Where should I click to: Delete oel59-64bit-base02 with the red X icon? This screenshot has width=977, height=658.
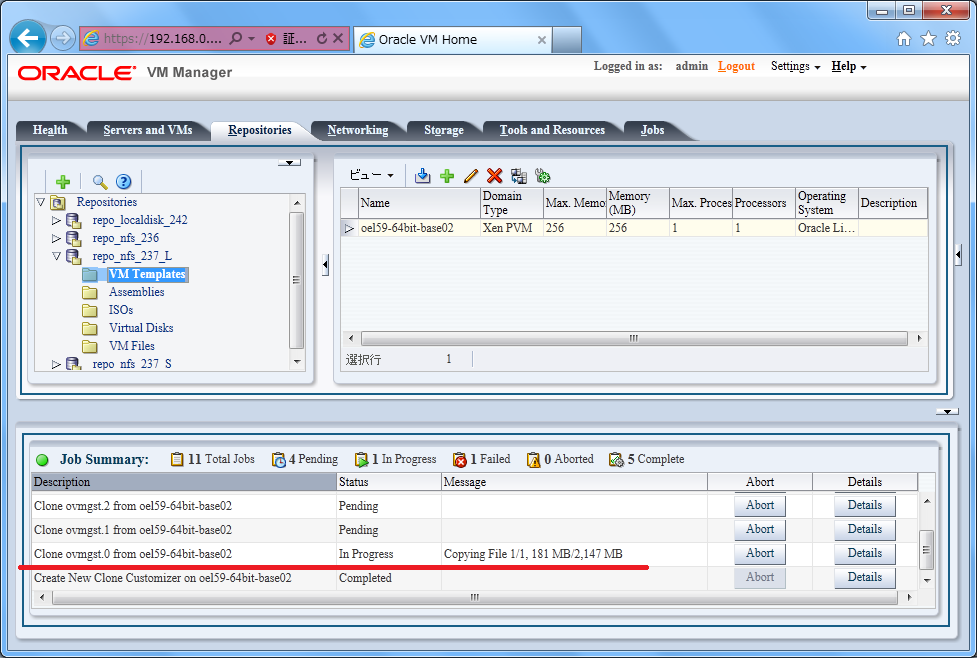[x=495, y=176]
